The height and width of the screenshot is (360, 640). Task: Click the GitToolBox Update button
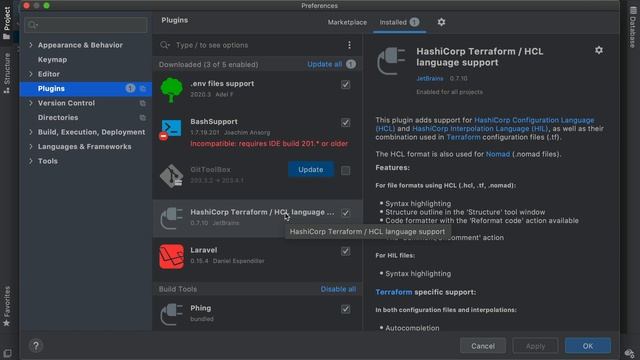tap(311, 169)
